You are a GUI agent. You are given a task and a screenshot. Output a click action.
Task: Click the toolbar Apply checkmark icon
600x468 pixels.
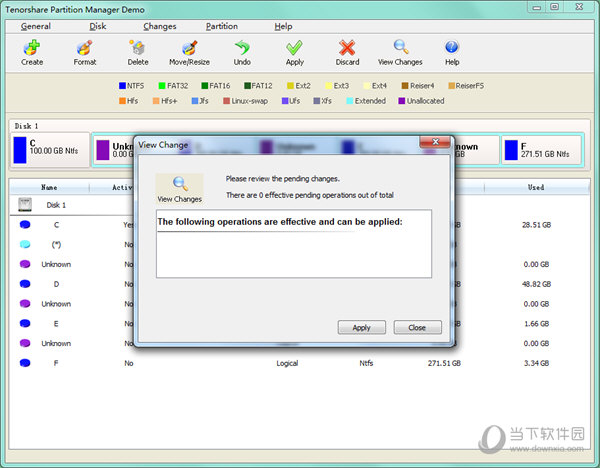pyautogui.click(x=295, y=48)
